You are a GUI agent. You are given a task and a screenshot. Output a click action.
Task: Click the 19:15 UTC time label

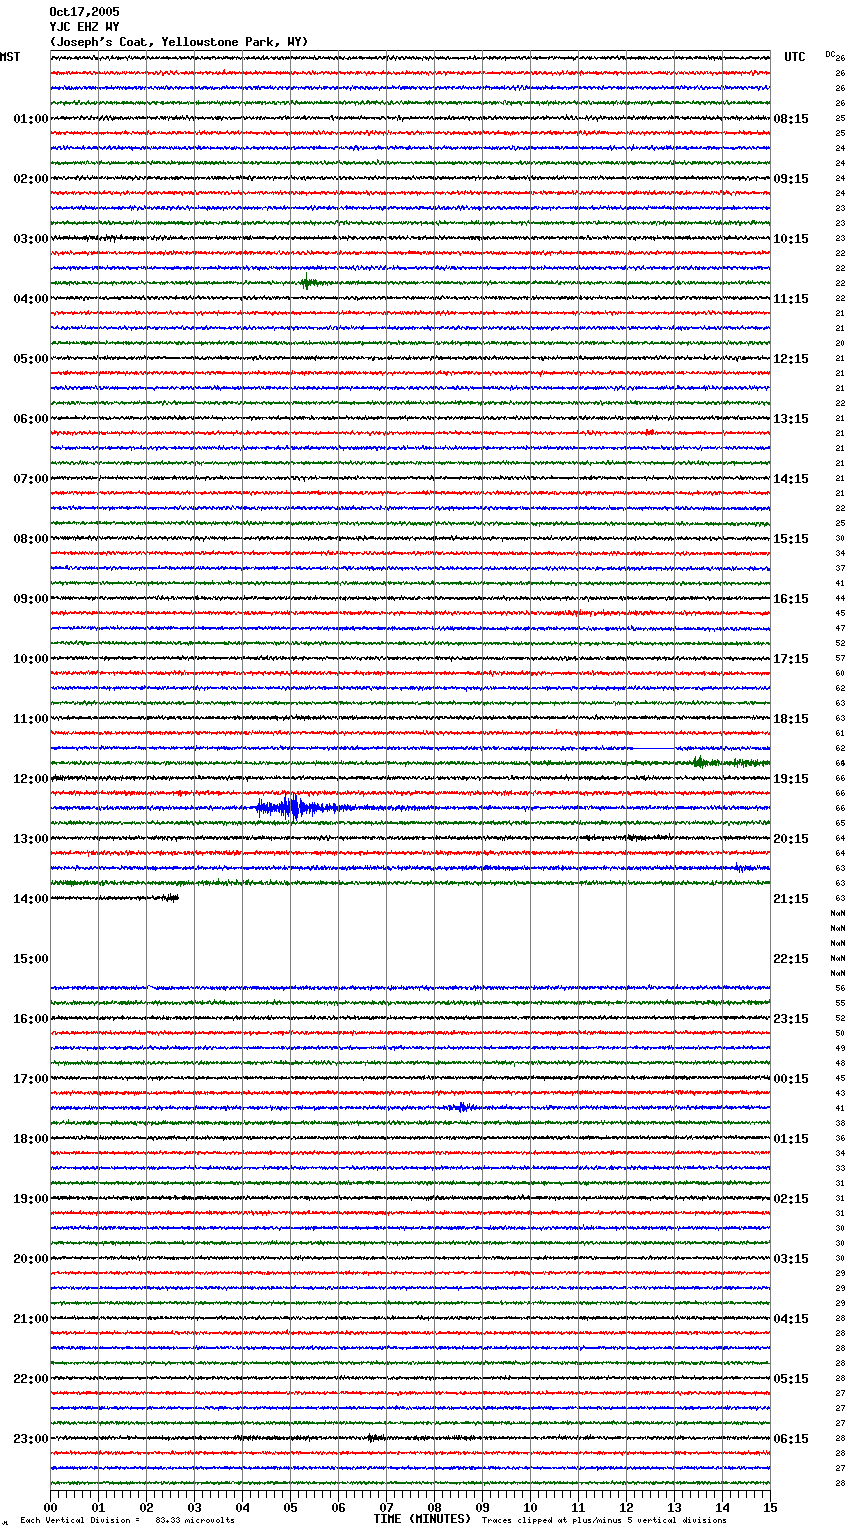pyautogui.click(x=791, y=779)
